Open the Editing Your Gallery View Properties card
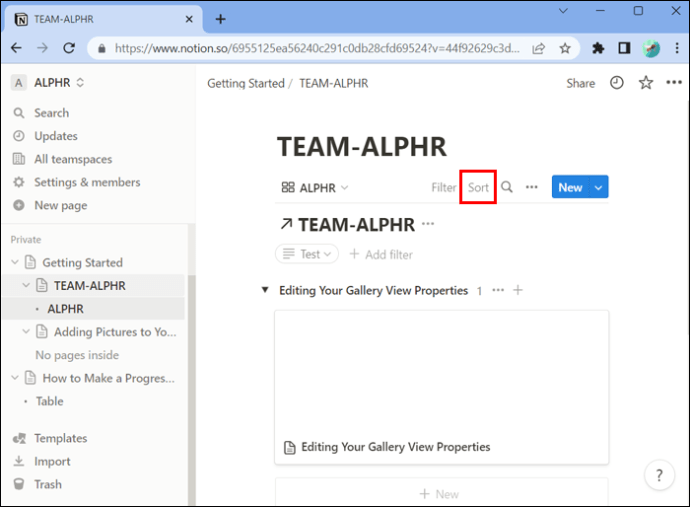 pyautogui.click(x=442, y=387)
